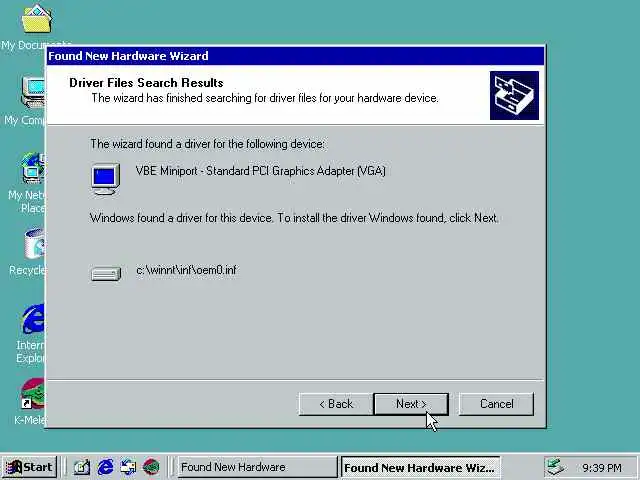Click the Driver Files Search Results heading

tap(146, 83)
